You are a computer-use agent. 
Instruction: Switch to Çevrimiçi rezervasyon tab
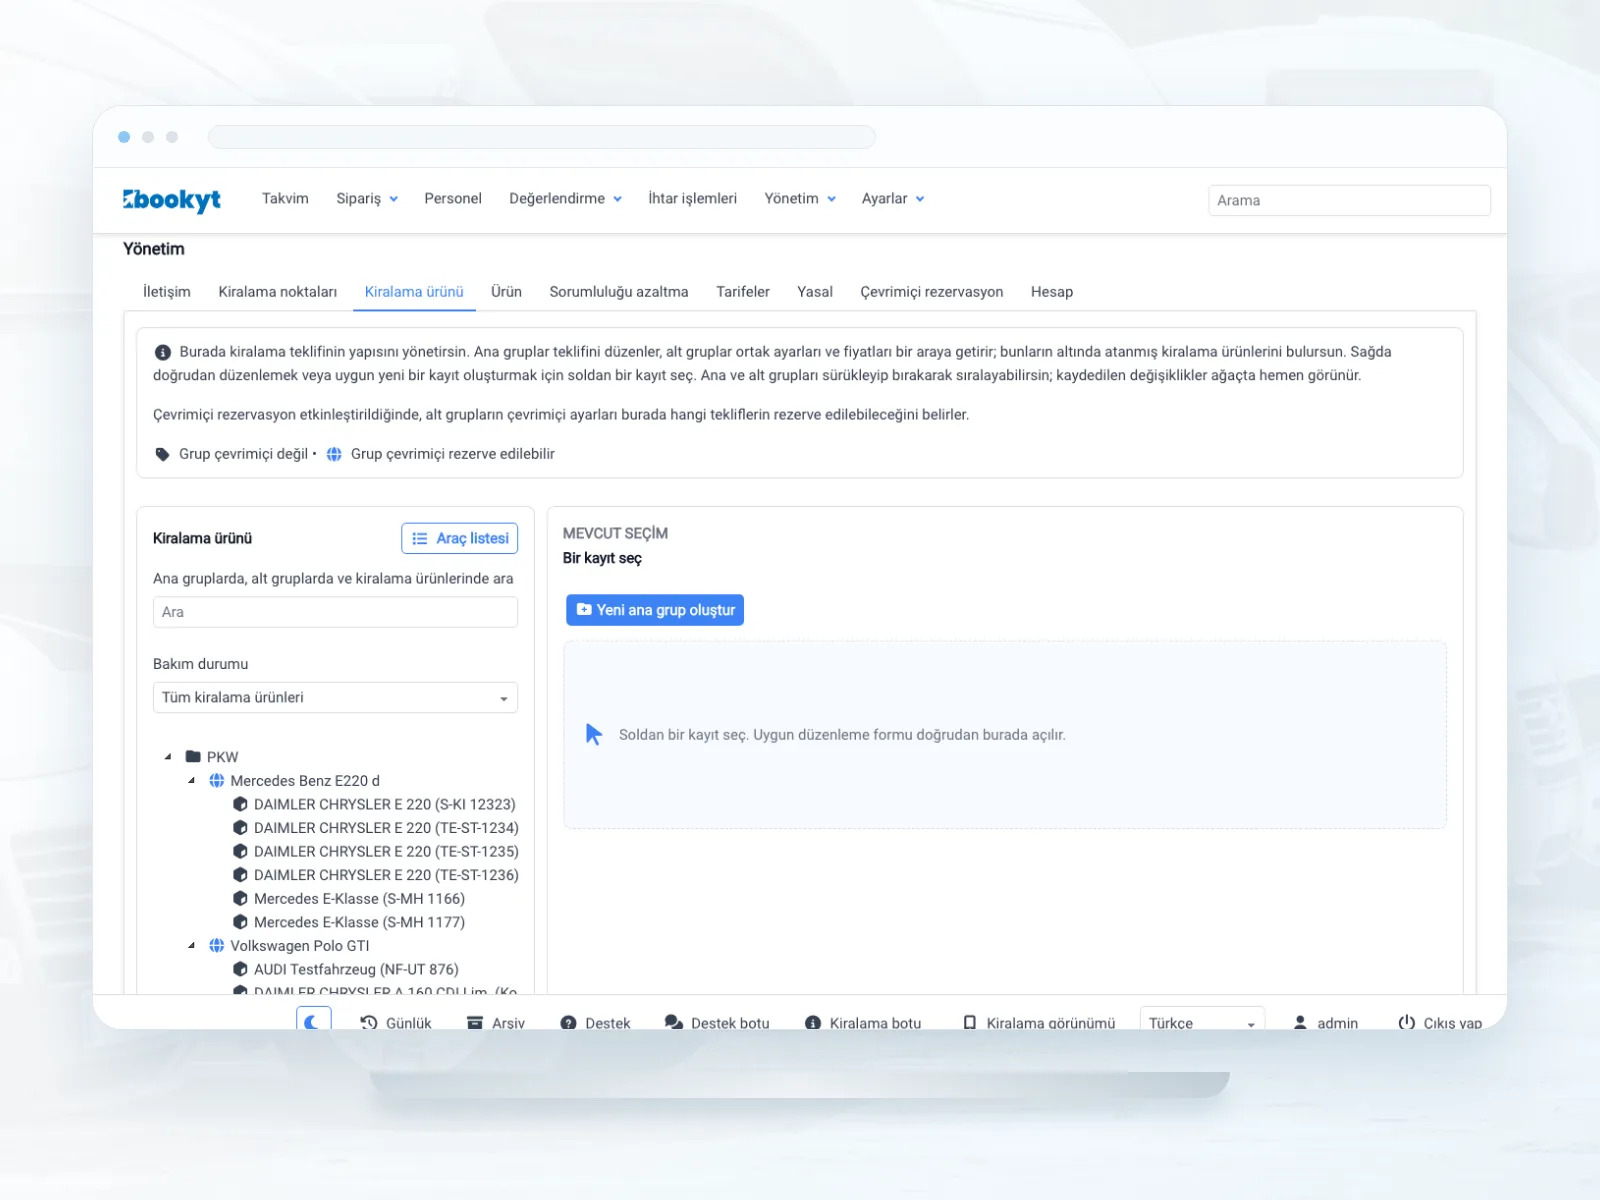coord(932,292)
